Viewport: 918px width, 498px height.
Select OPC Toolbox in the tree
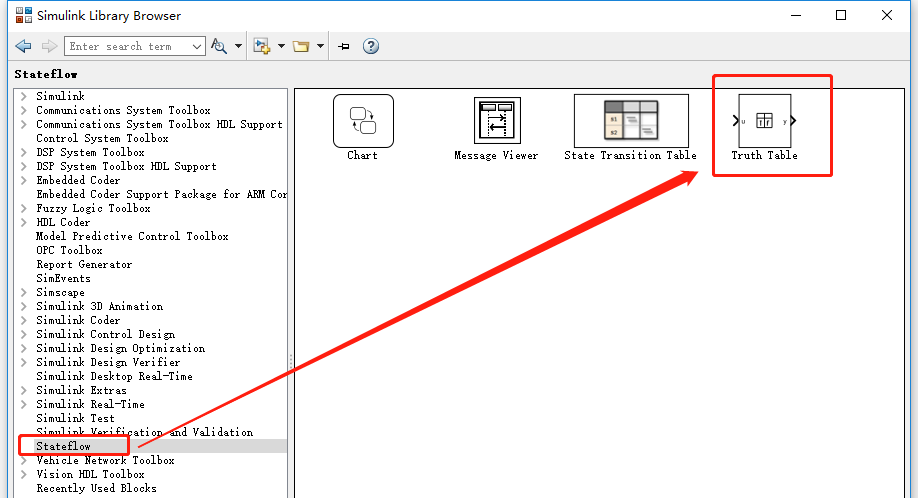(x=69, y=250)
